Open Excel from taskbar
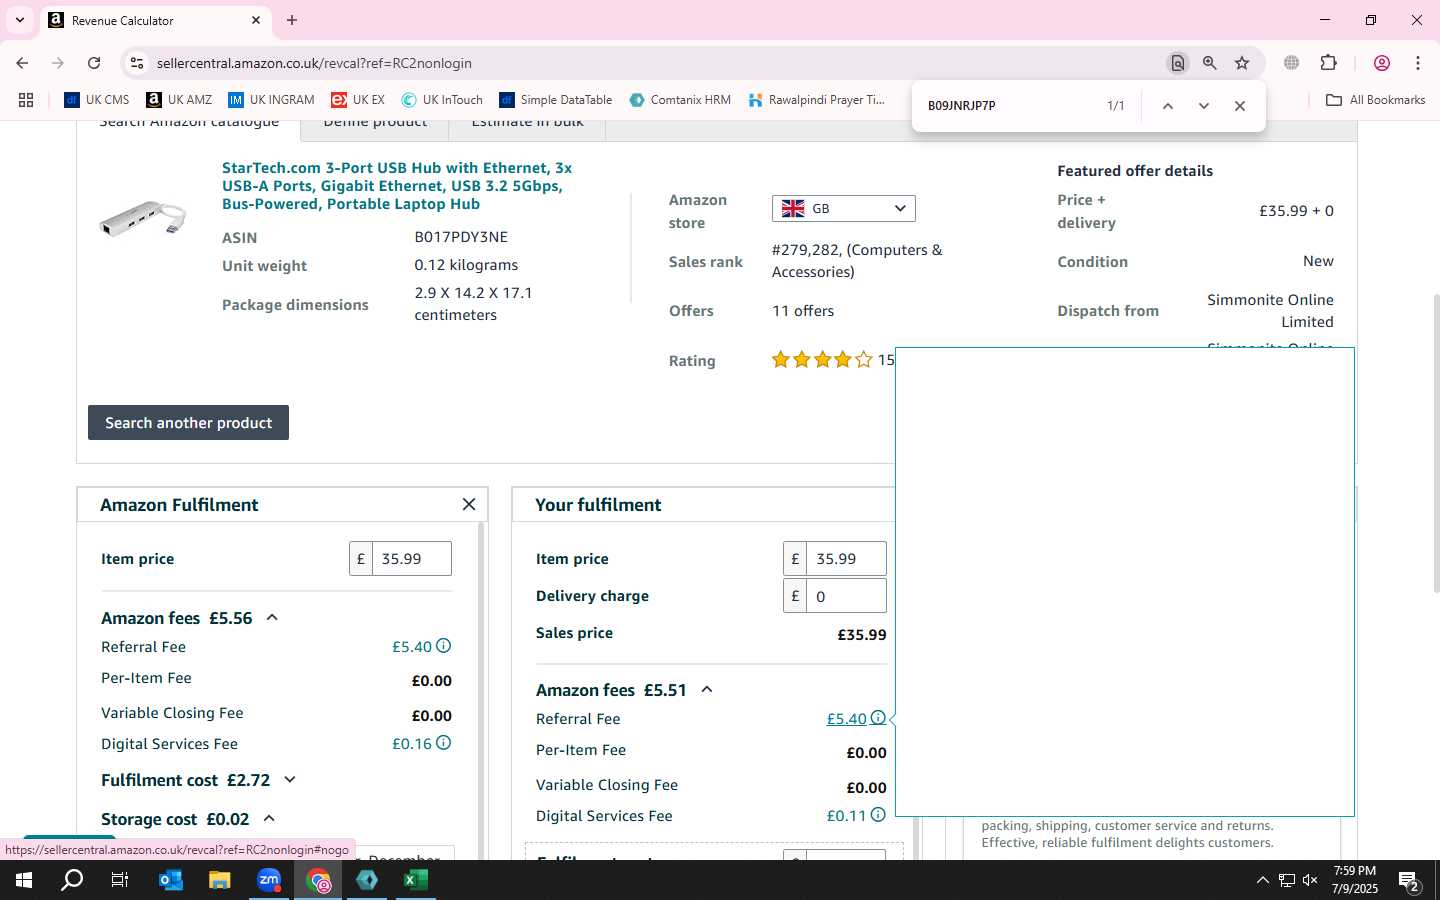Viewport: 1440px width, 900px height. tap(416, 880)
